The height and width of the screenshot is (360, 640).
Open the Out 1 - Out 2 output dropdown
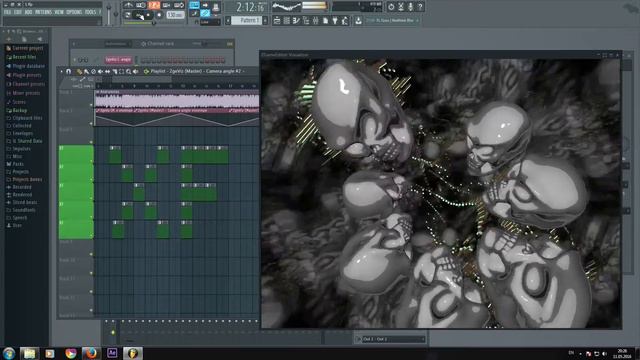391,339
